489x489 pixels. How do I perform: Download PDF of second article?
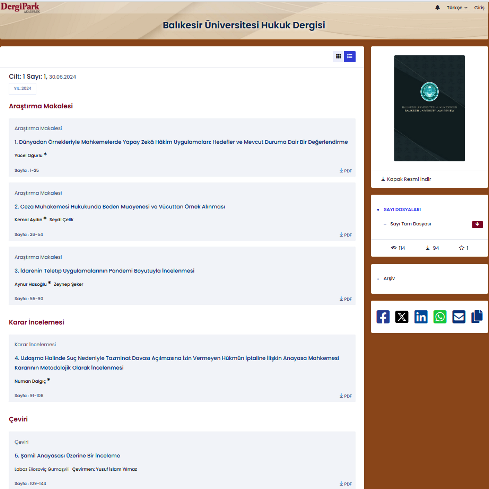pos(346,235)
